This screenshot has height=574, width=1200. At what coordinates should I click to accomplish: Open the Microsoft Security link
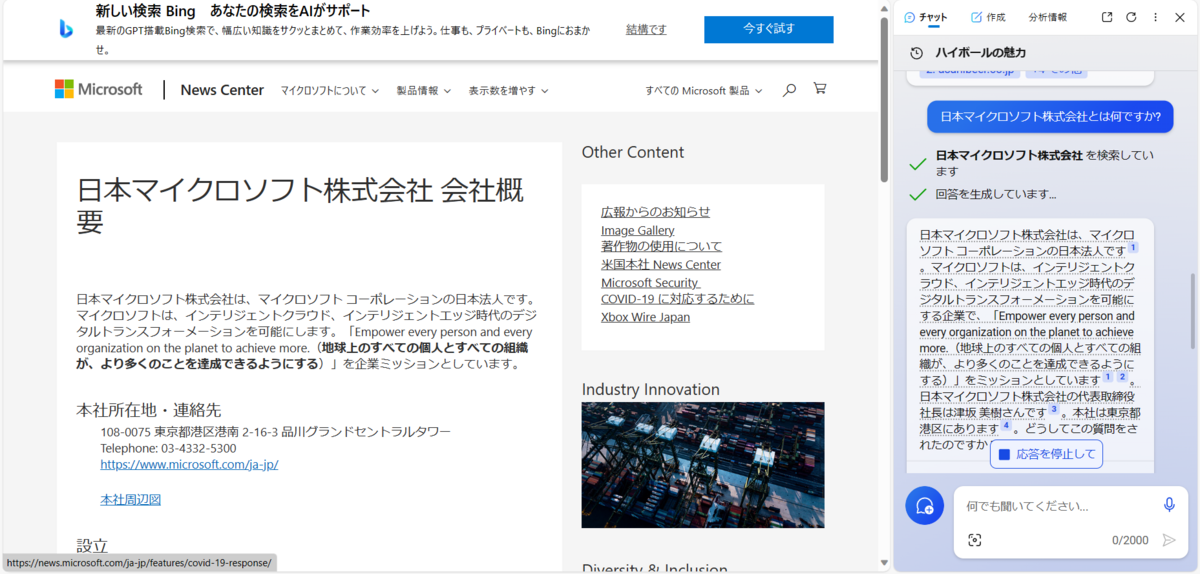point(650,283)
